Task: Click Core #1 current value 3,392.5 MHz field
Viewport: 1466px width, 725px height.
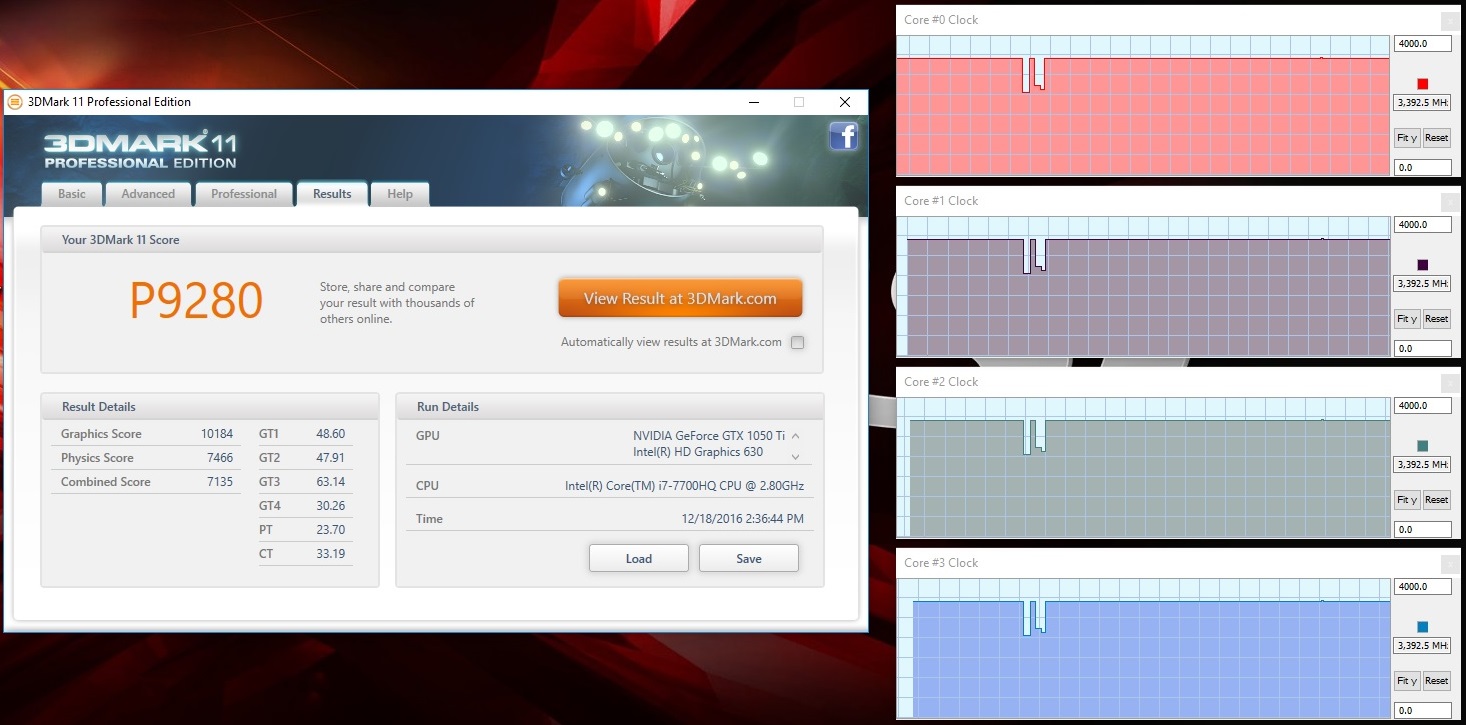Action: coord(1422,284)
